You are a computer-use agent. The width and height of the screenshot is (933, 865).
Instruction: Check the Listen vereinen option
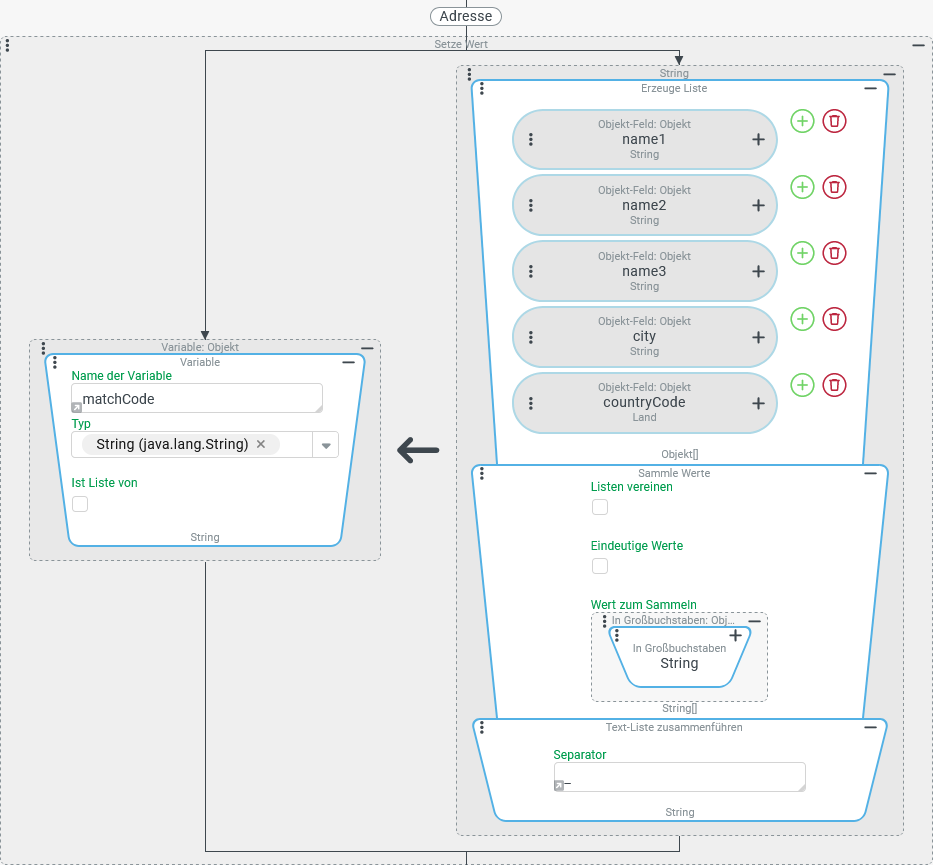(x=600, y=507)
